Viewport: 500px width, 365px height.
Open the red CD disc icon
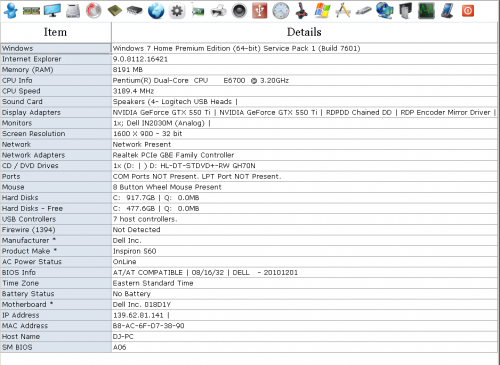click(x=94, y=11)
